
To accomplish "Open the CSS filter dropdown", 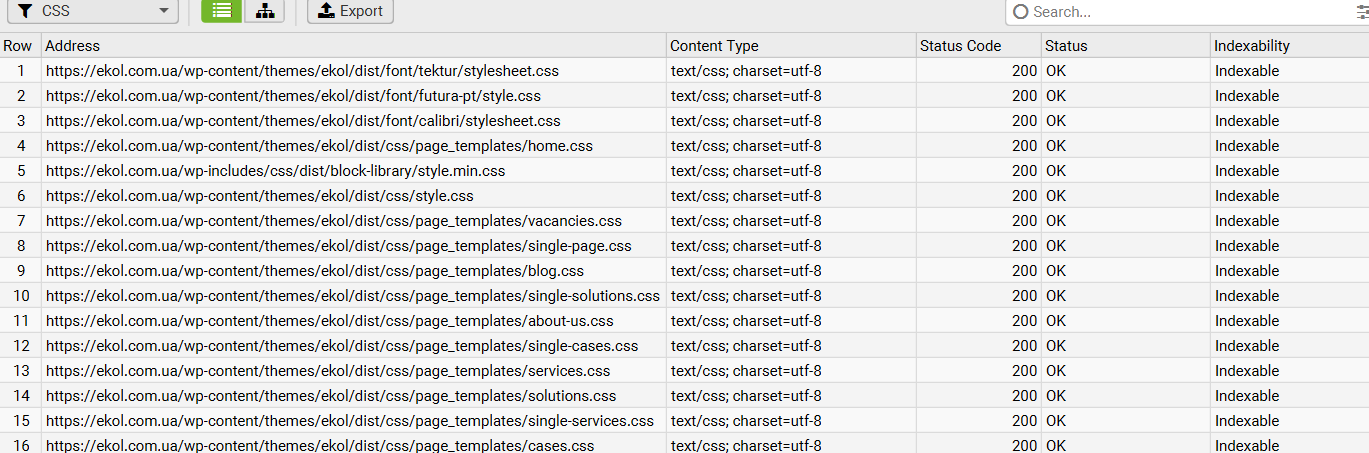I will [x=92, y=11].
